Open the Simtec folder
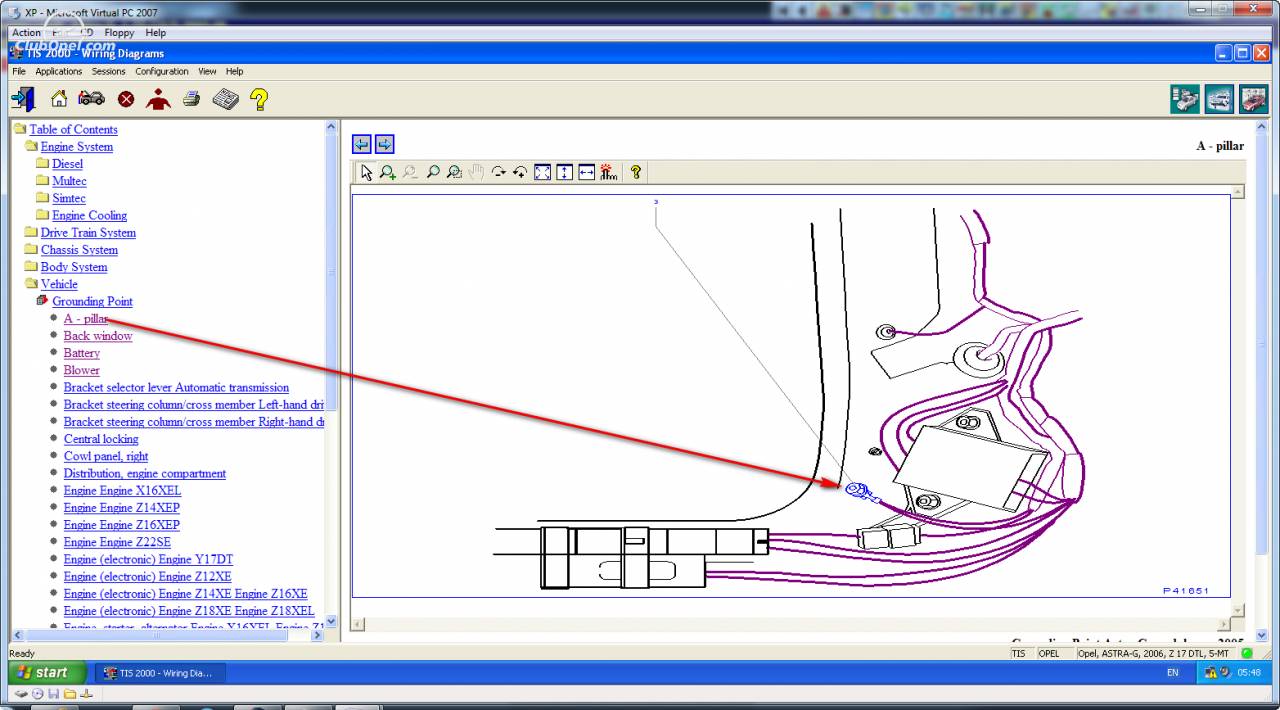 click(69, 198)
